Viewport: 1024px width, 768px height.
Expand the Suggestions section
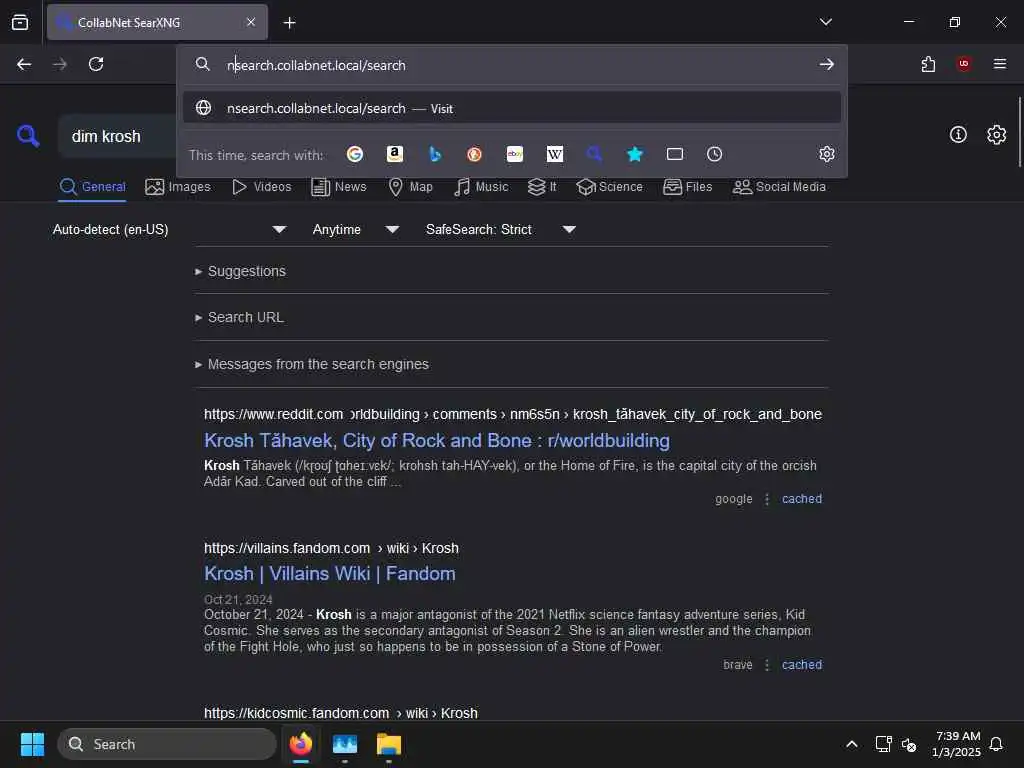[x=240, y=271]
